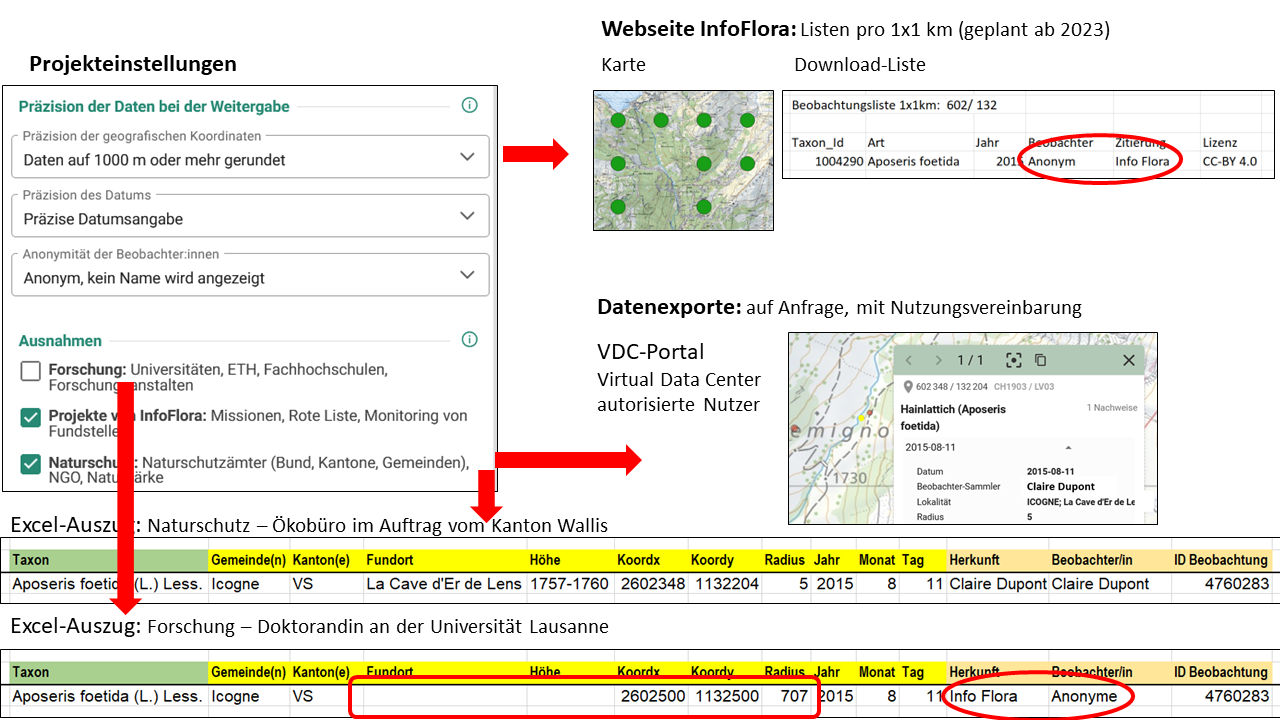Click the 1757-1760 Höhe cell

[x=569, y=583]
